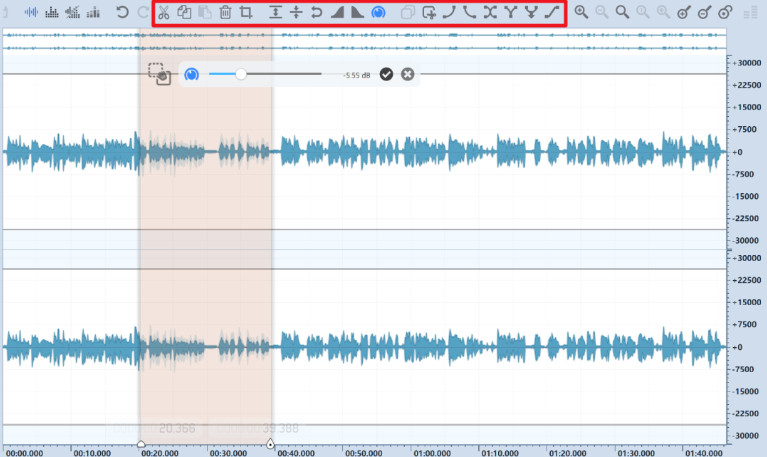Click 01:20.000 on the time ruler

click(567, 453)
